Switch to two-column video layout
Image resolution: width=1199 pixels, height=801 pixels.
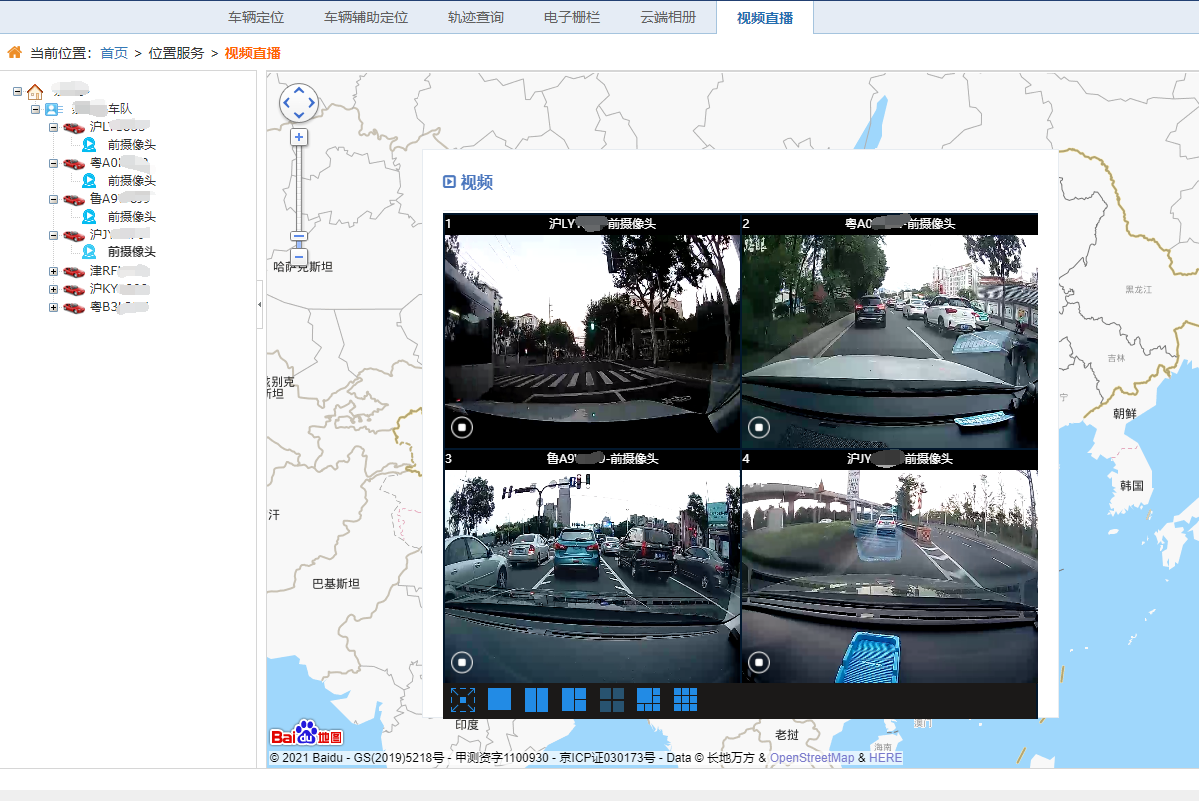pyautogui.click(x=536, y=700)
